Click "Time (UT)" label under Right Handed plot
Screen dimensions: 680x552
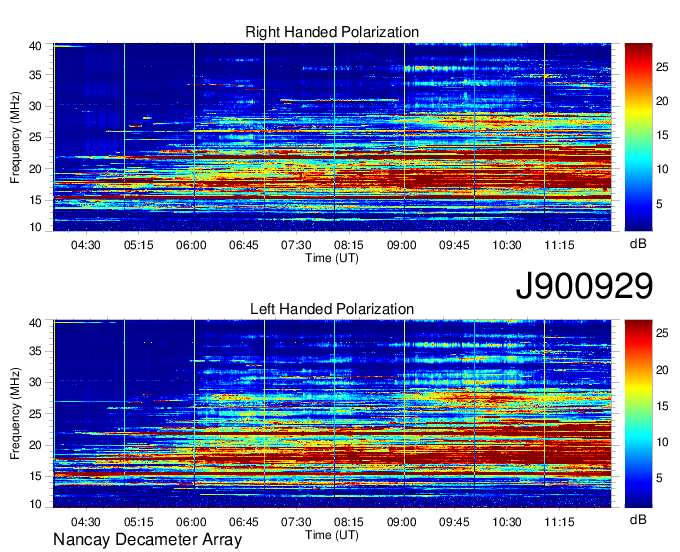[332, 258]
